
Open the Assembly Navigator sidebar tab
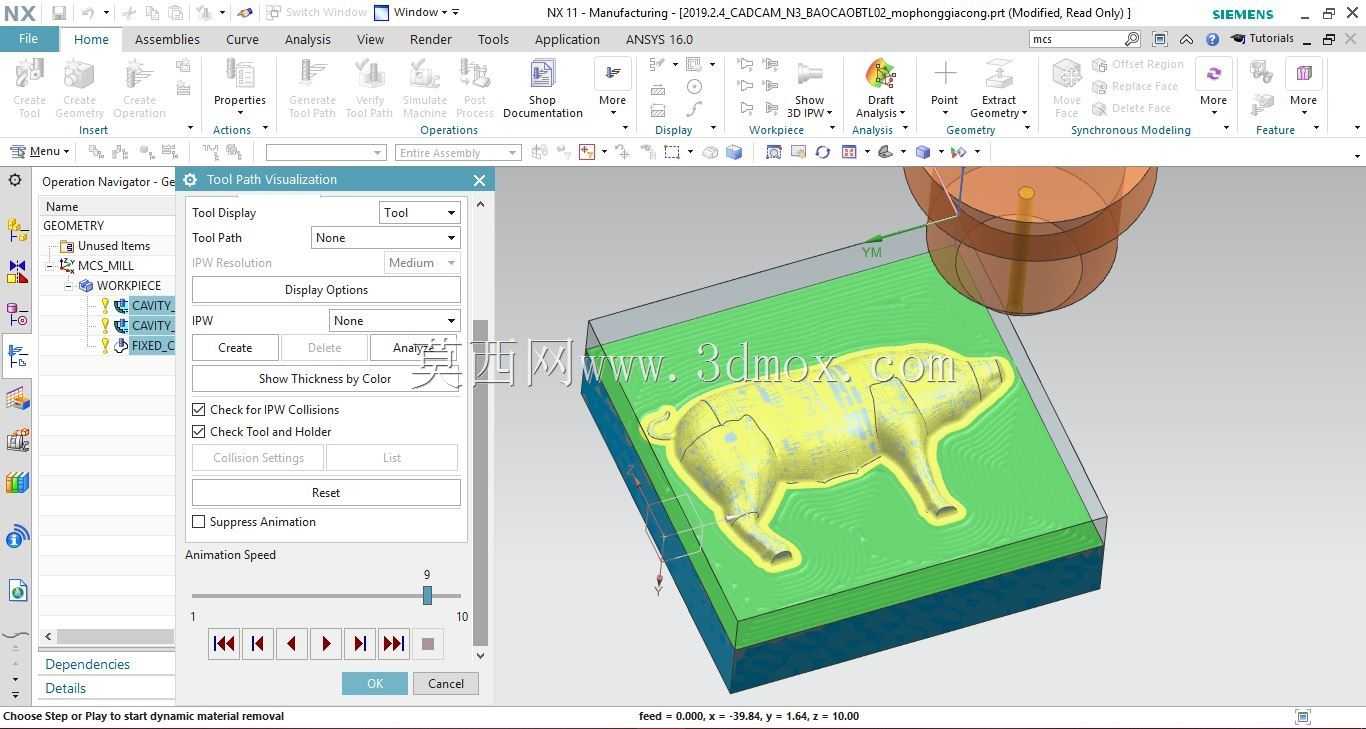pos(17,229)
